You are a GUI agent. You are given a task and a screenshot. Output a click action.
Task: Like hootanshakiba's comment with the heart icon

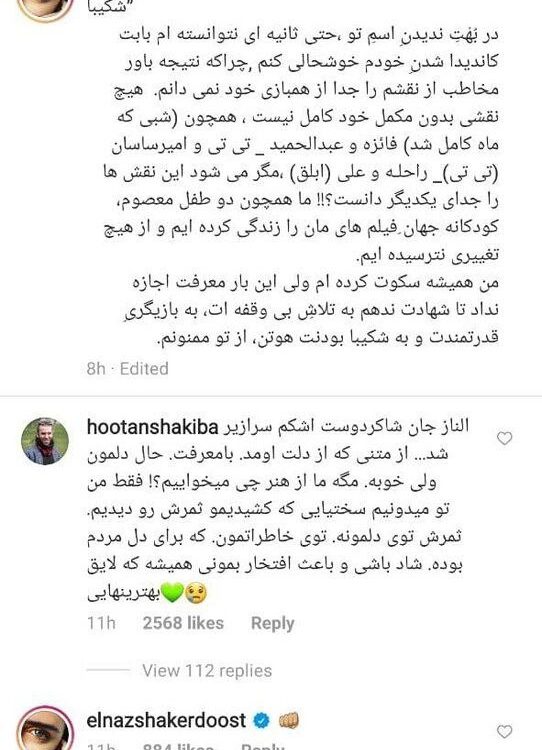505,438
